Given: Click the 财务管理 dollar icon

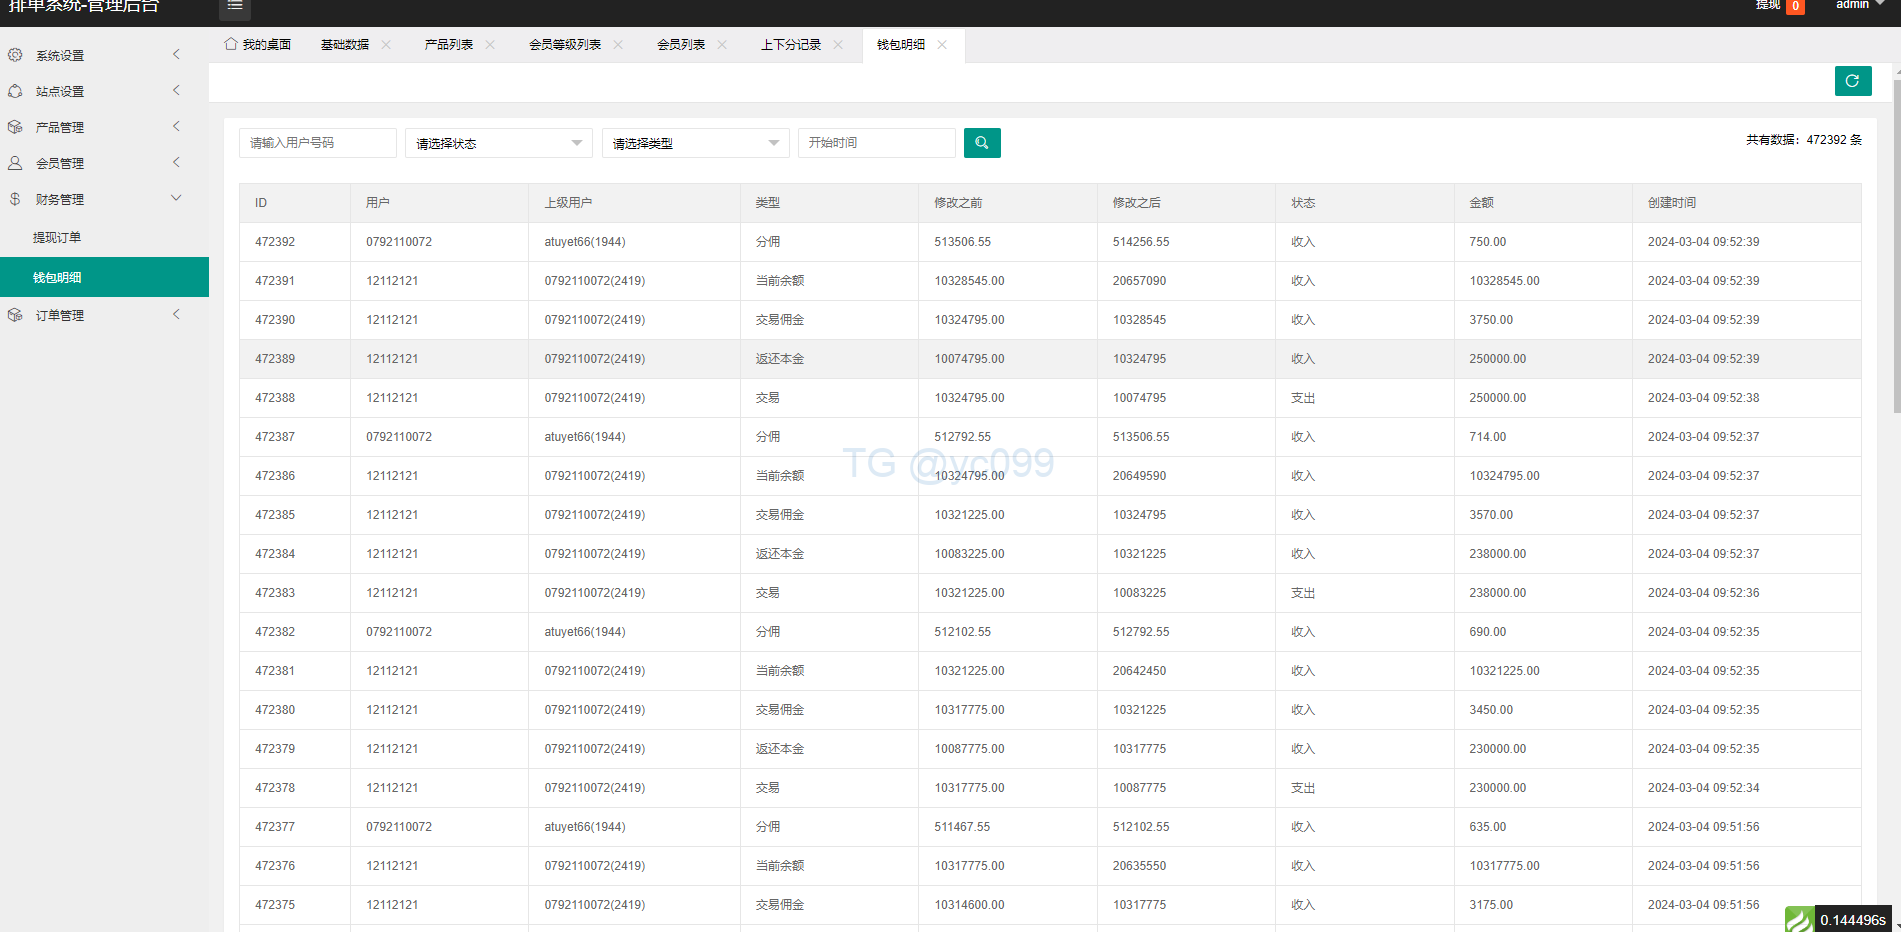Looking at the screenshot, I should click(15, 199).
